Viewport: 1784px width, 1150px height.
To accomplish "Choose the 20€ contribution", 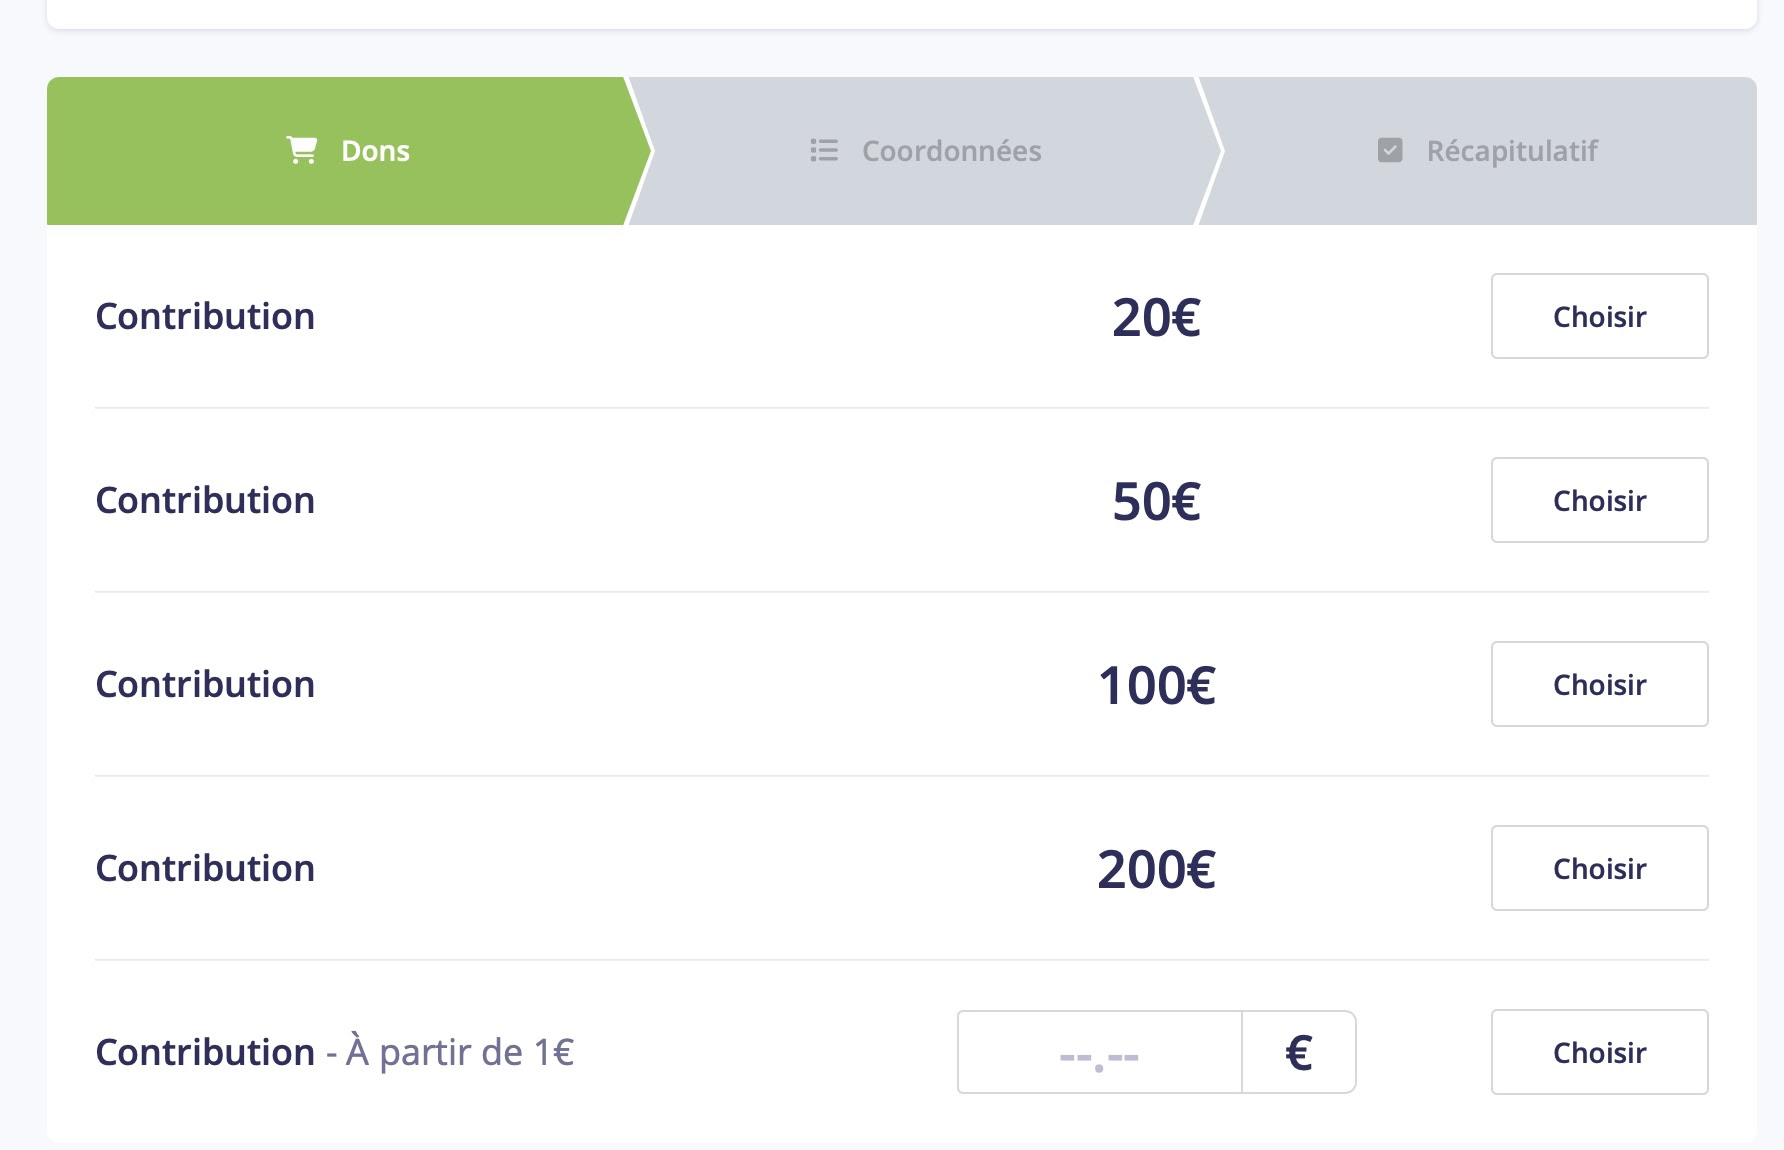I will tap(1599, 316).
